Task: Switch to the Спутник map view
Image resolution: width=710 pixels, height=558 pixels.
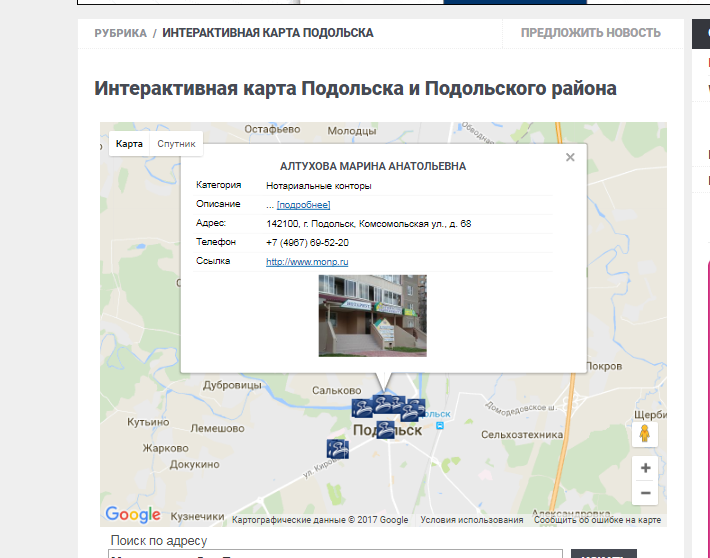Action: coord(177,144)
